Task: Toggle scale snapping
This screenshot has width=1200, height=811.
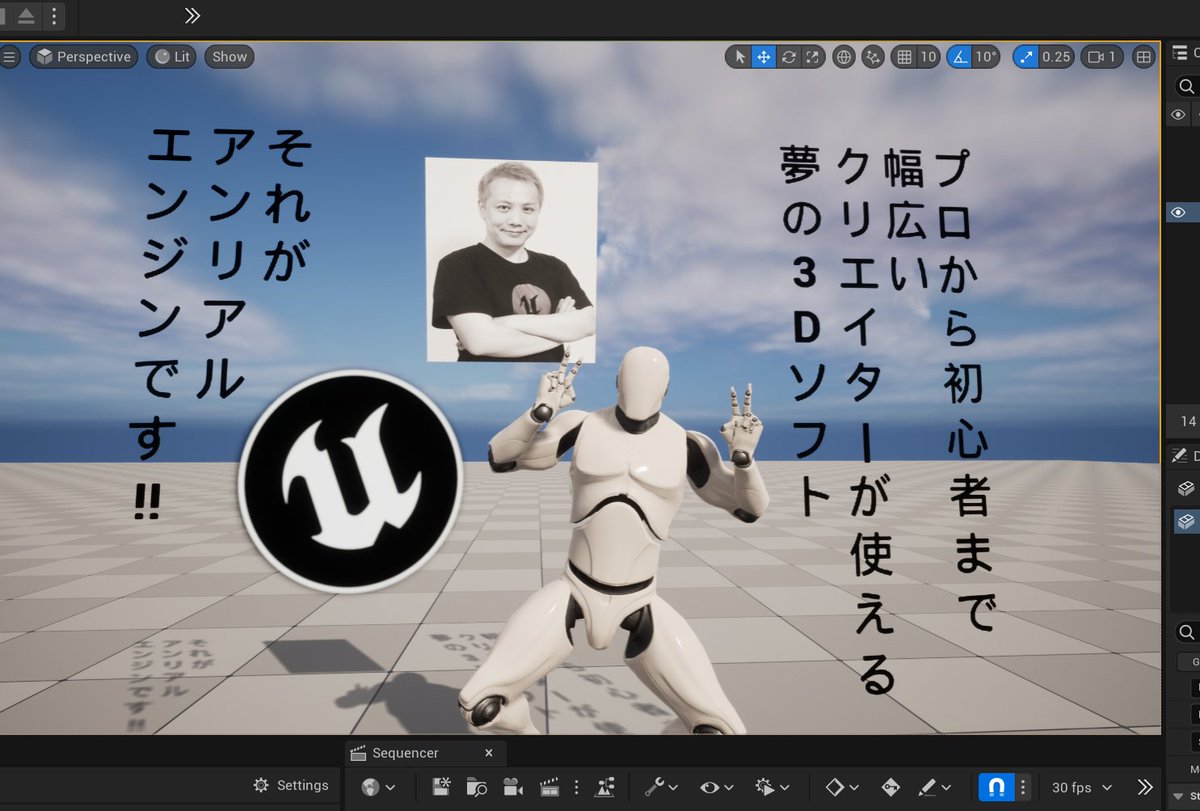Action: pyautogui.click(x=1025, y=57)
